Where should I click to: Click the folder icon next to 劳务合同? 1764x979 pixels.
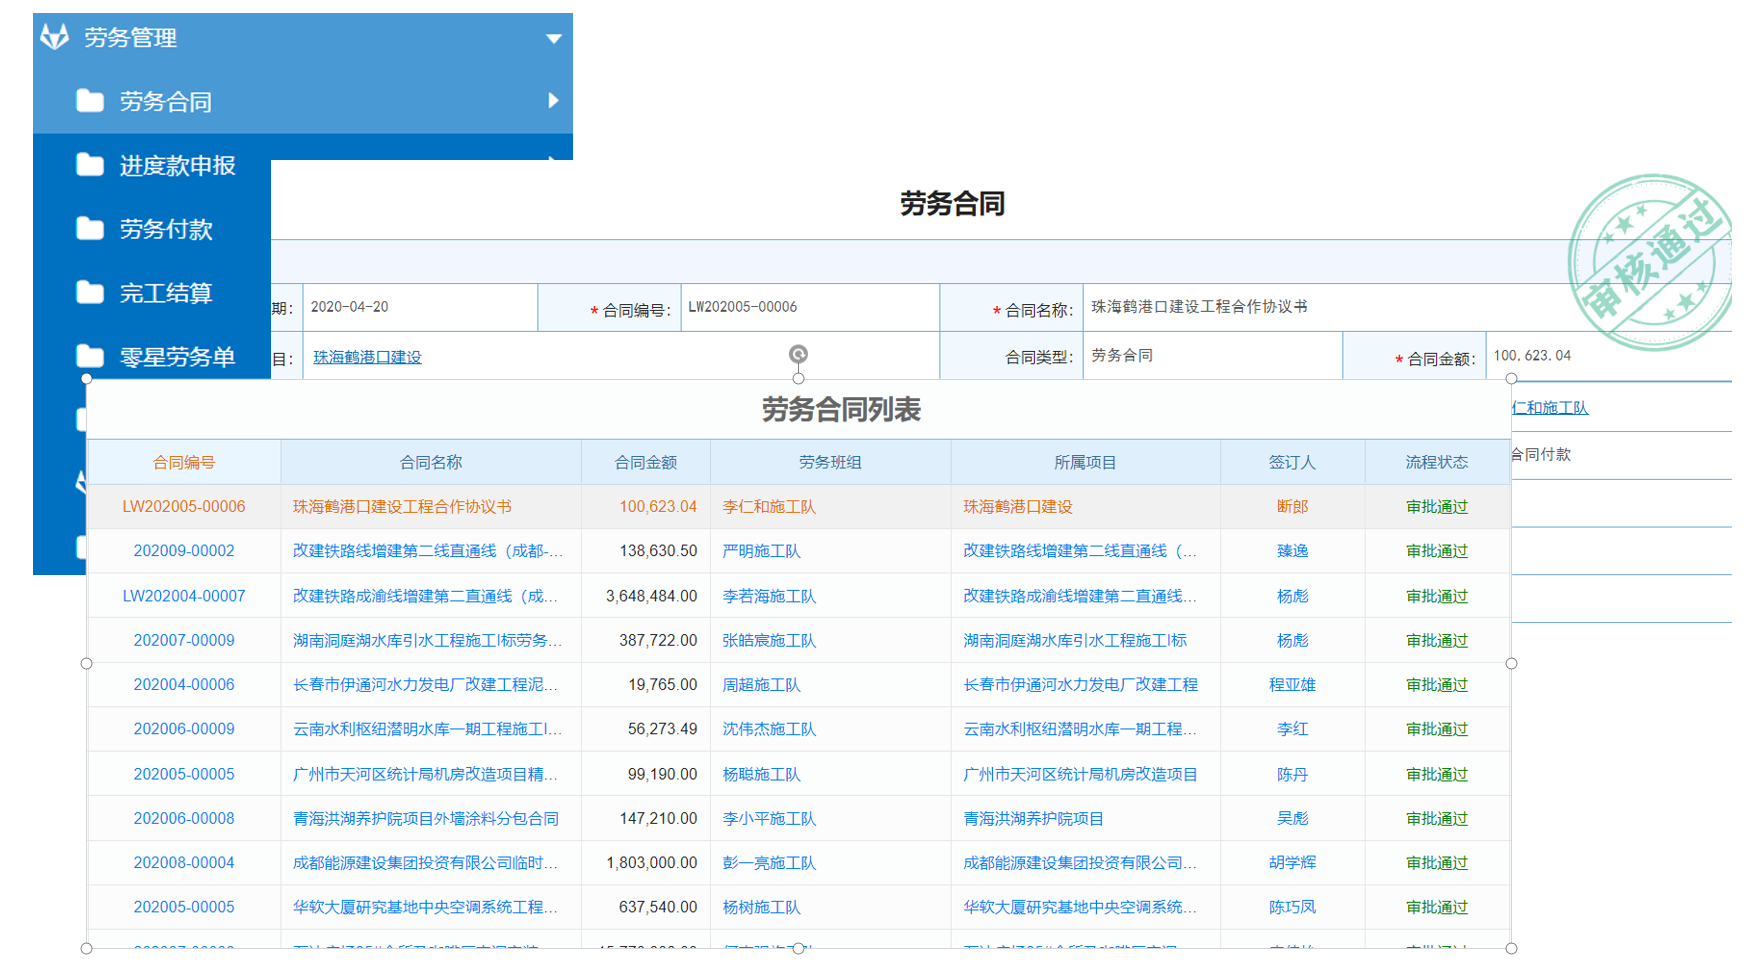click(90, 101)
